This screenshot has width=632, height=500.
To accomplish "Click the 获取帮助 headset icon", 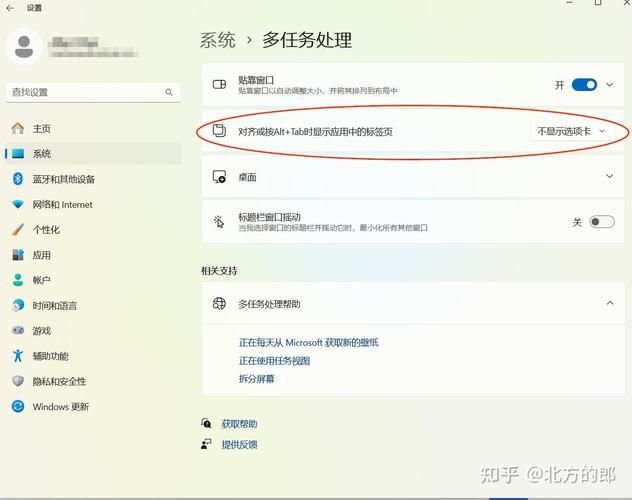I will click(x=206, y=423).
